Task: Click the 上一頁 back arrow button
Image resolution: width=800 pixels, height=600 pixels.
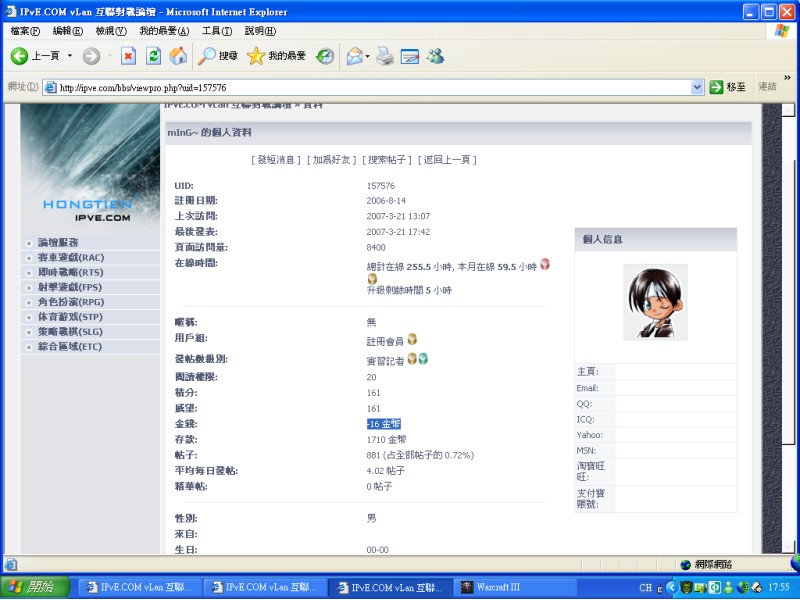Action: coord(35,57)
